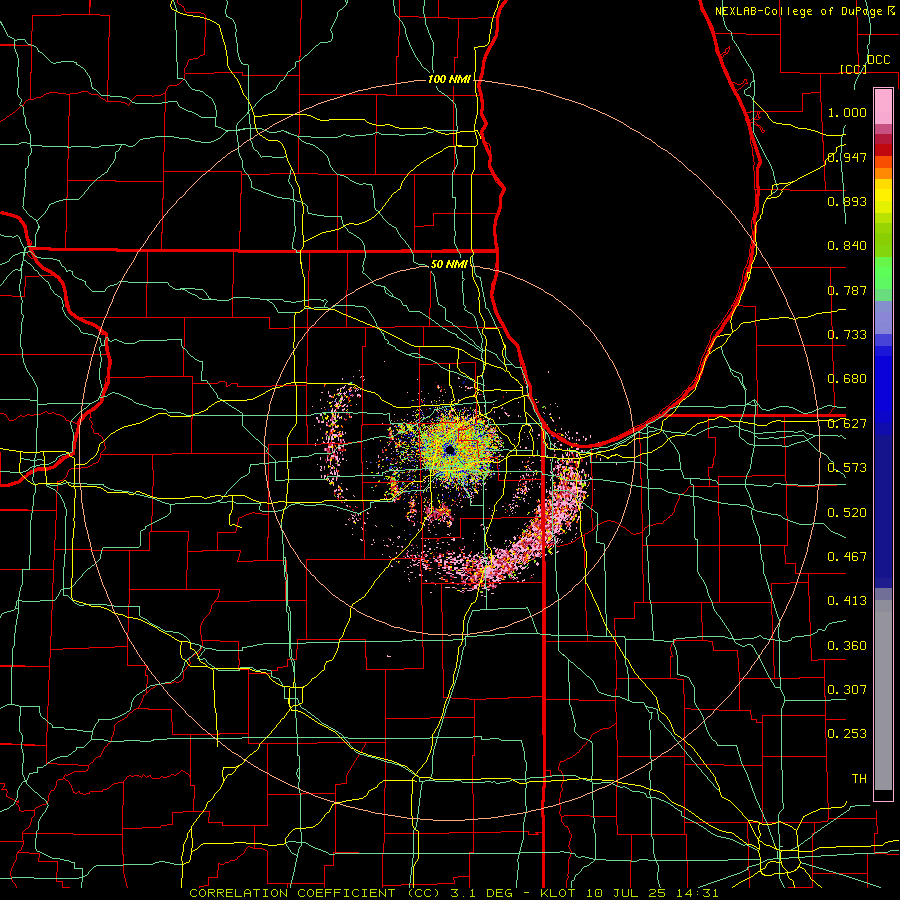The height and width of the screenshot is (900, 900).
Task: Click the 0.893 scale value
Action: tap(847, 201)
